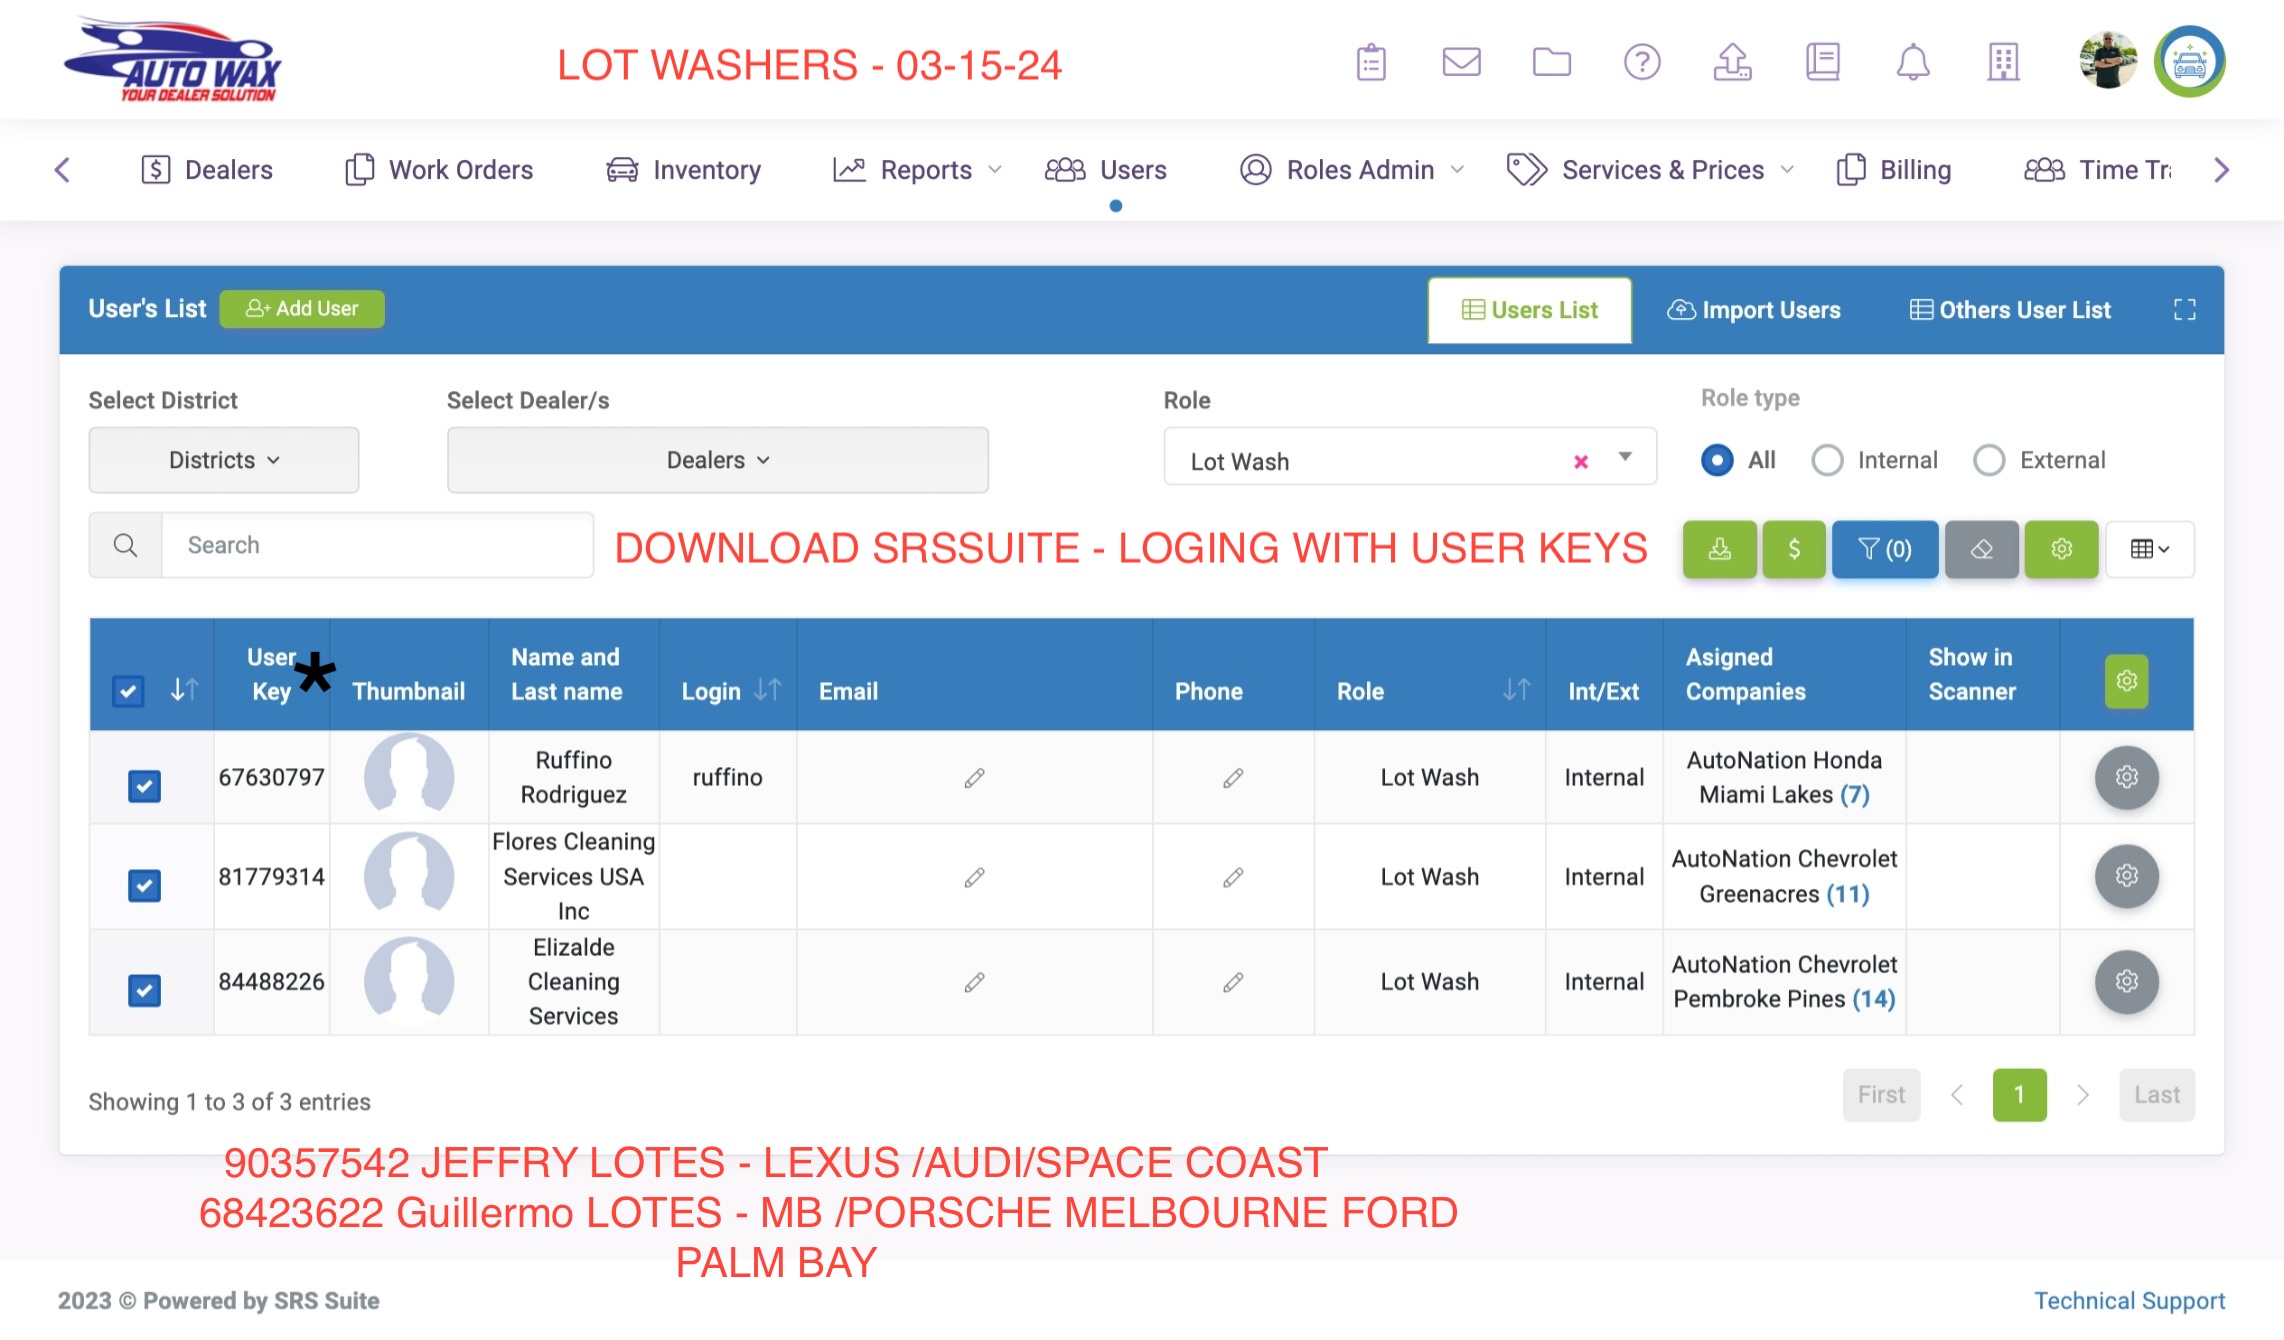The image size is (2284, 1340).
Task: Toggle fullscreen expand icon in panel header
Action: (2184, 310)
